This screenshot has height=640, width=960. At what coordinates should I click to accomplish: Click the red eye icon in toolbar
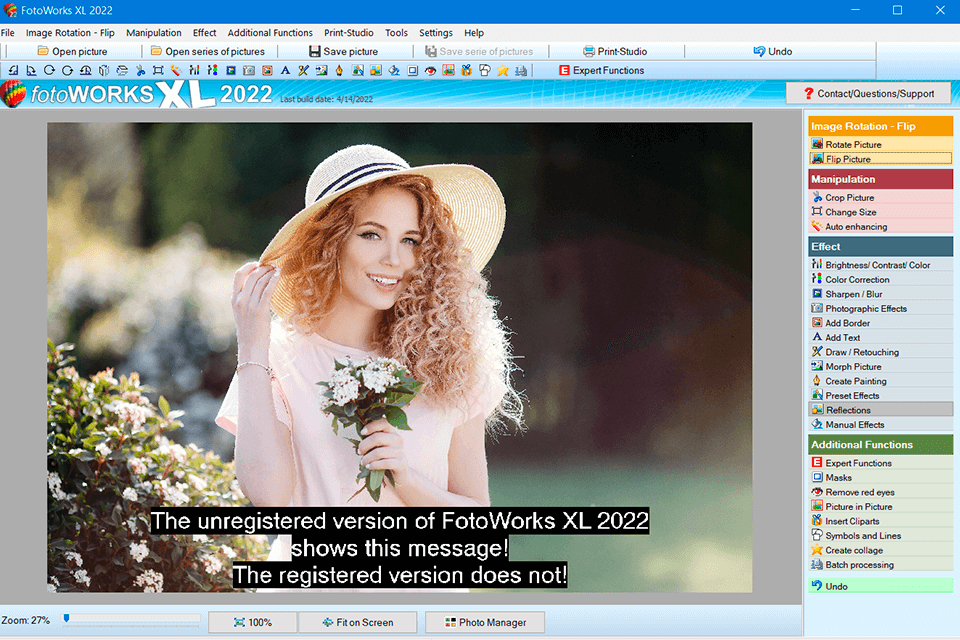430,70
